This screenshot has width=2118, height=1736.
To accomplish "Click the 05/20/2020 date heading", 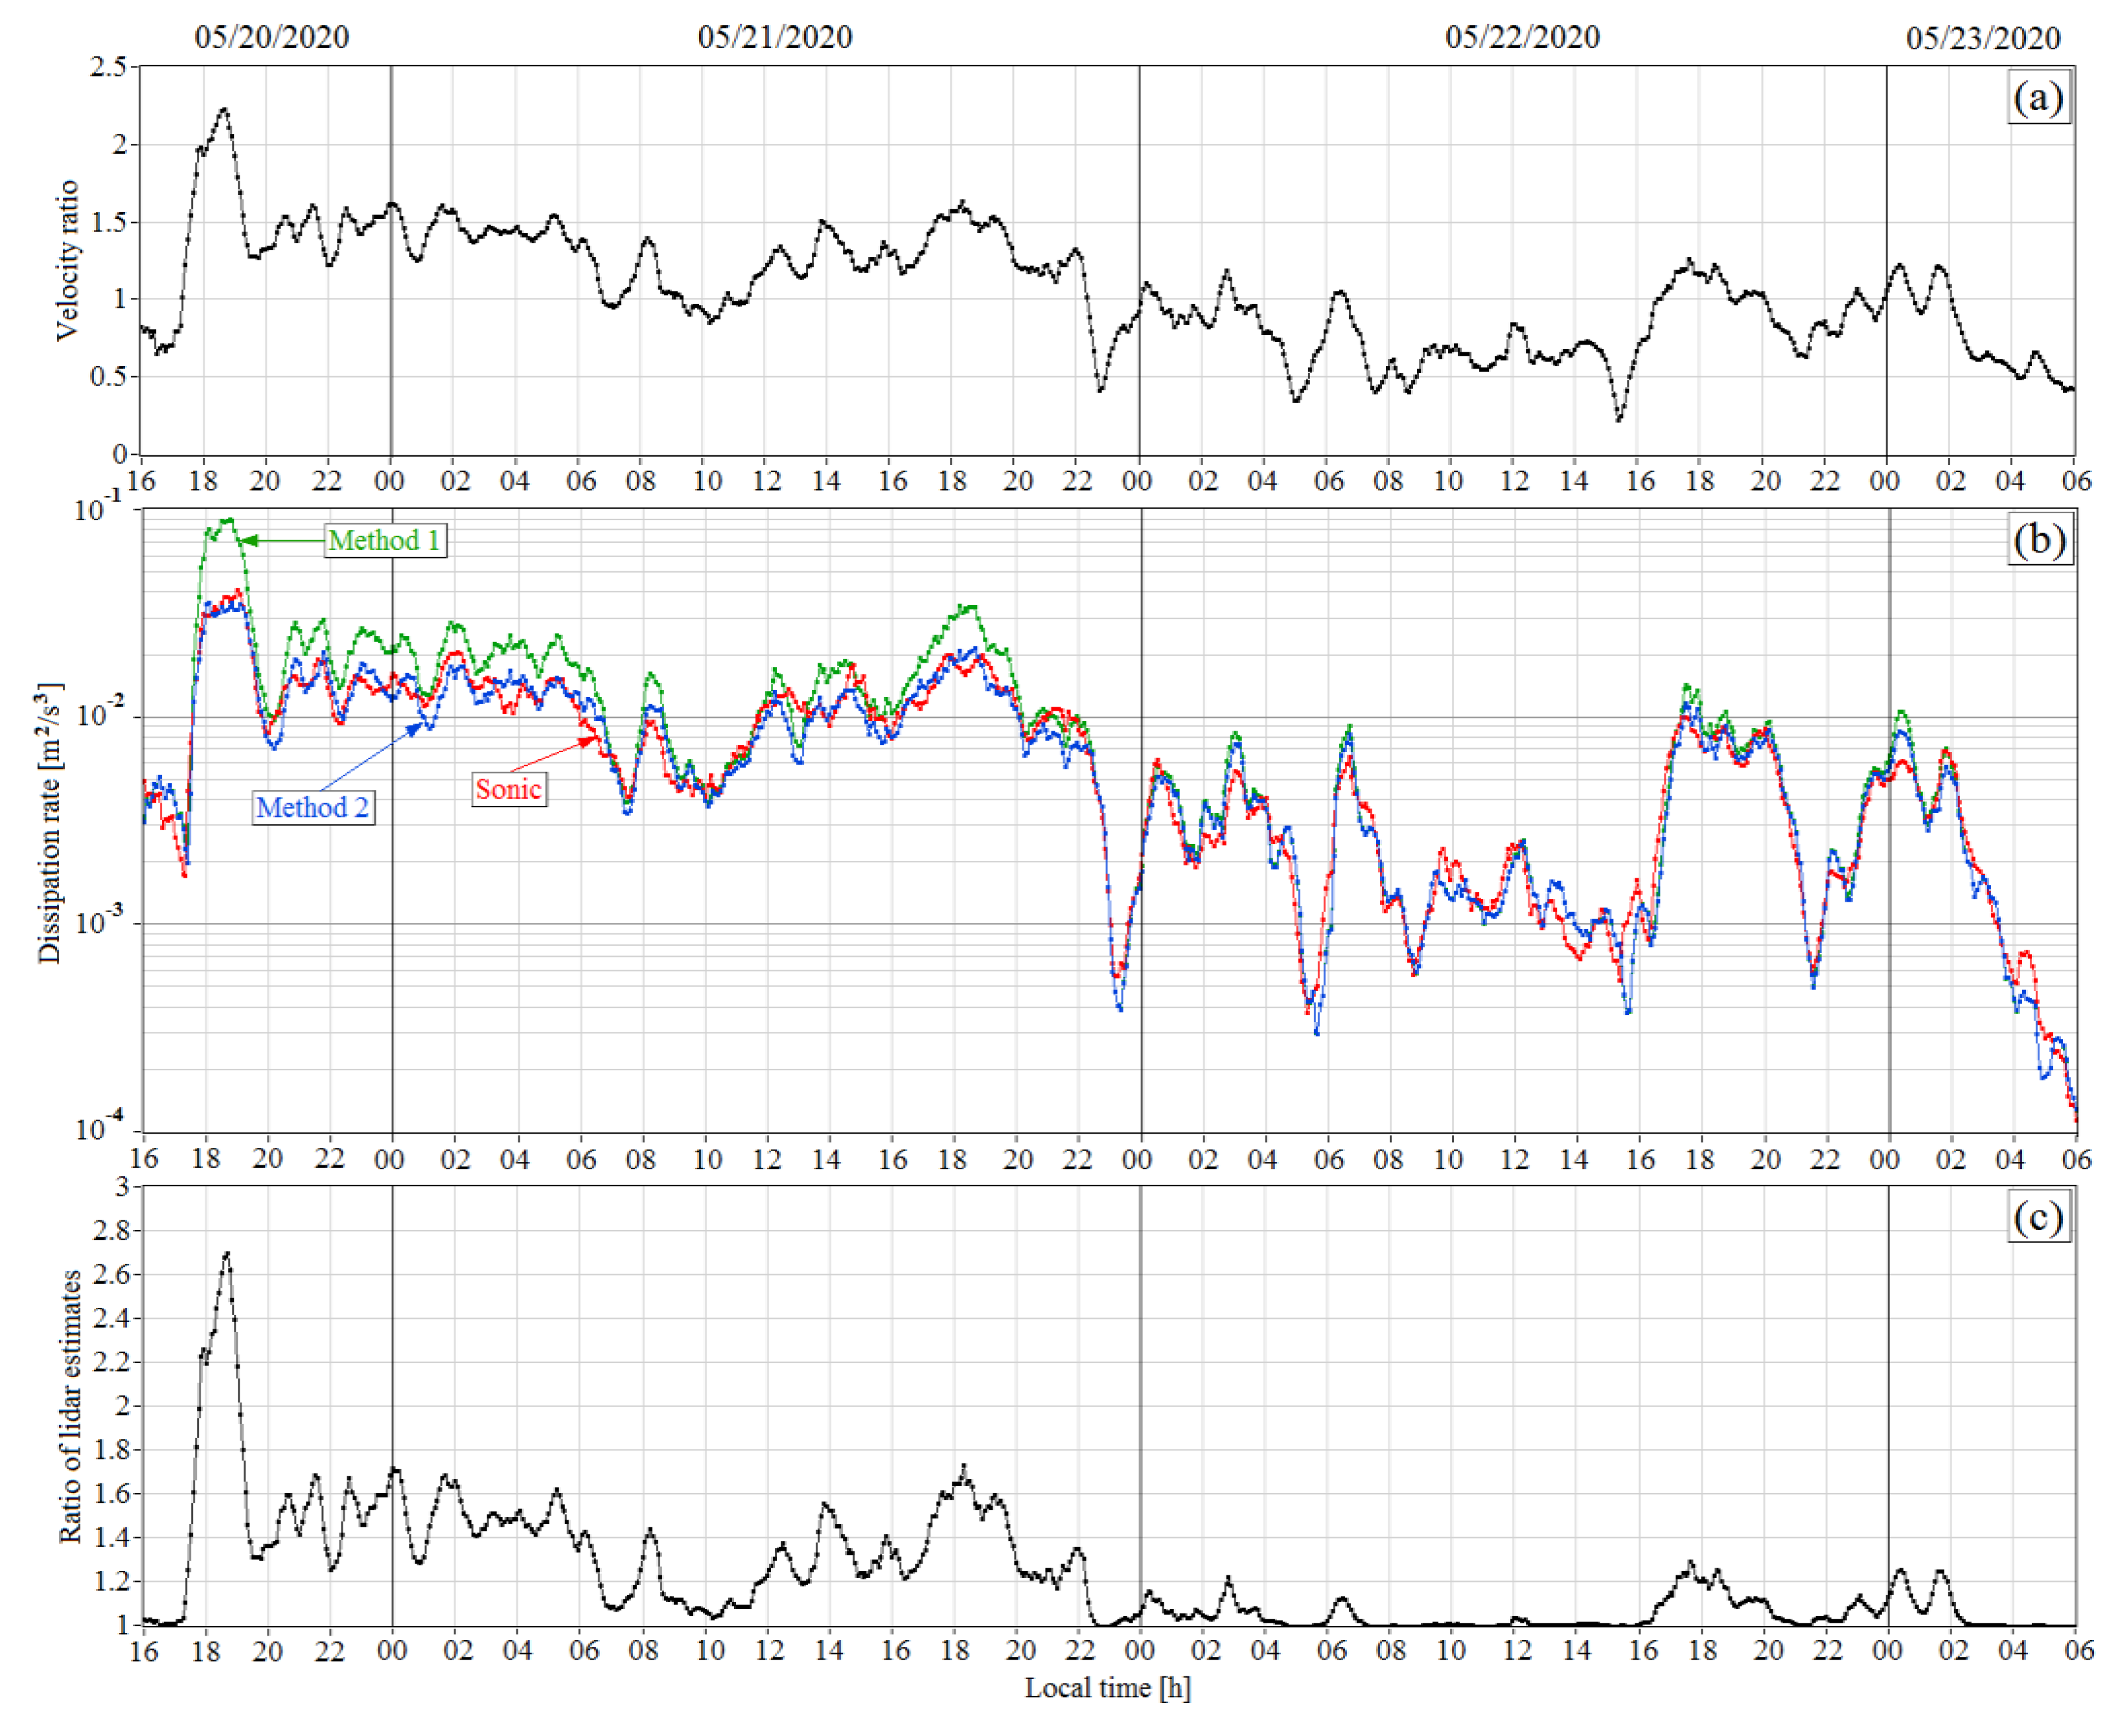I will tap(272, 38).
